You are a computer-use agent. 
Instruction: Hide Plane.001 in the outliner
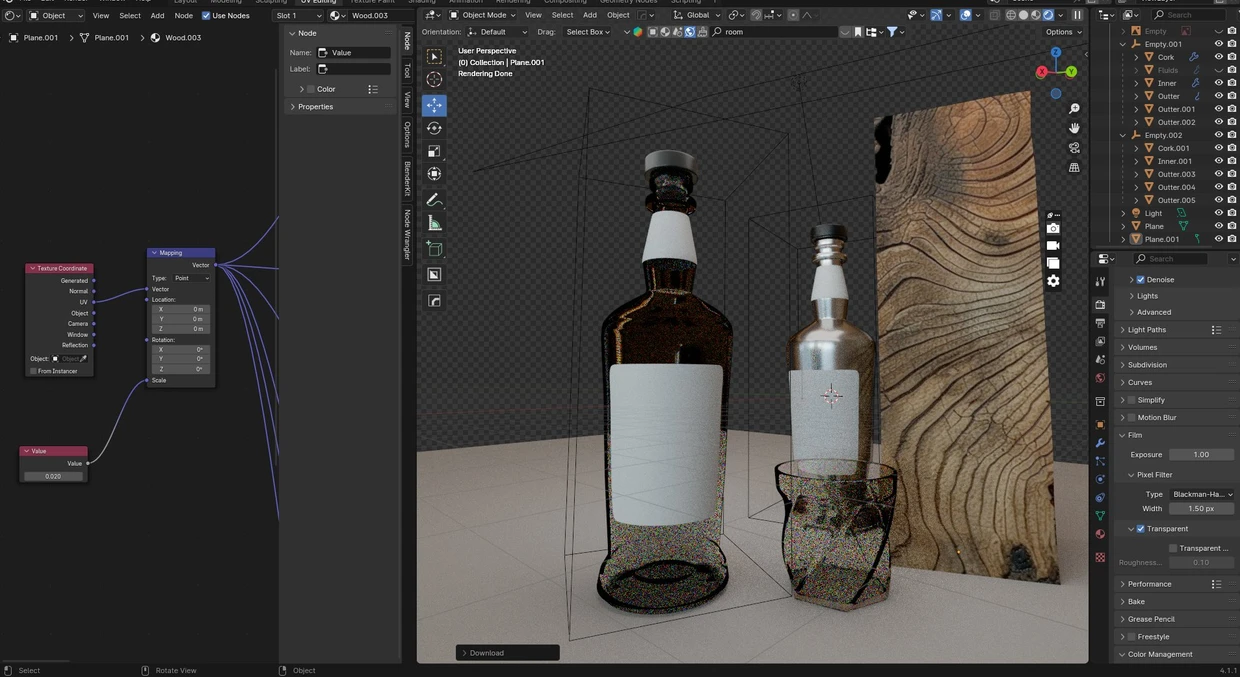[x=1218, y=239]
